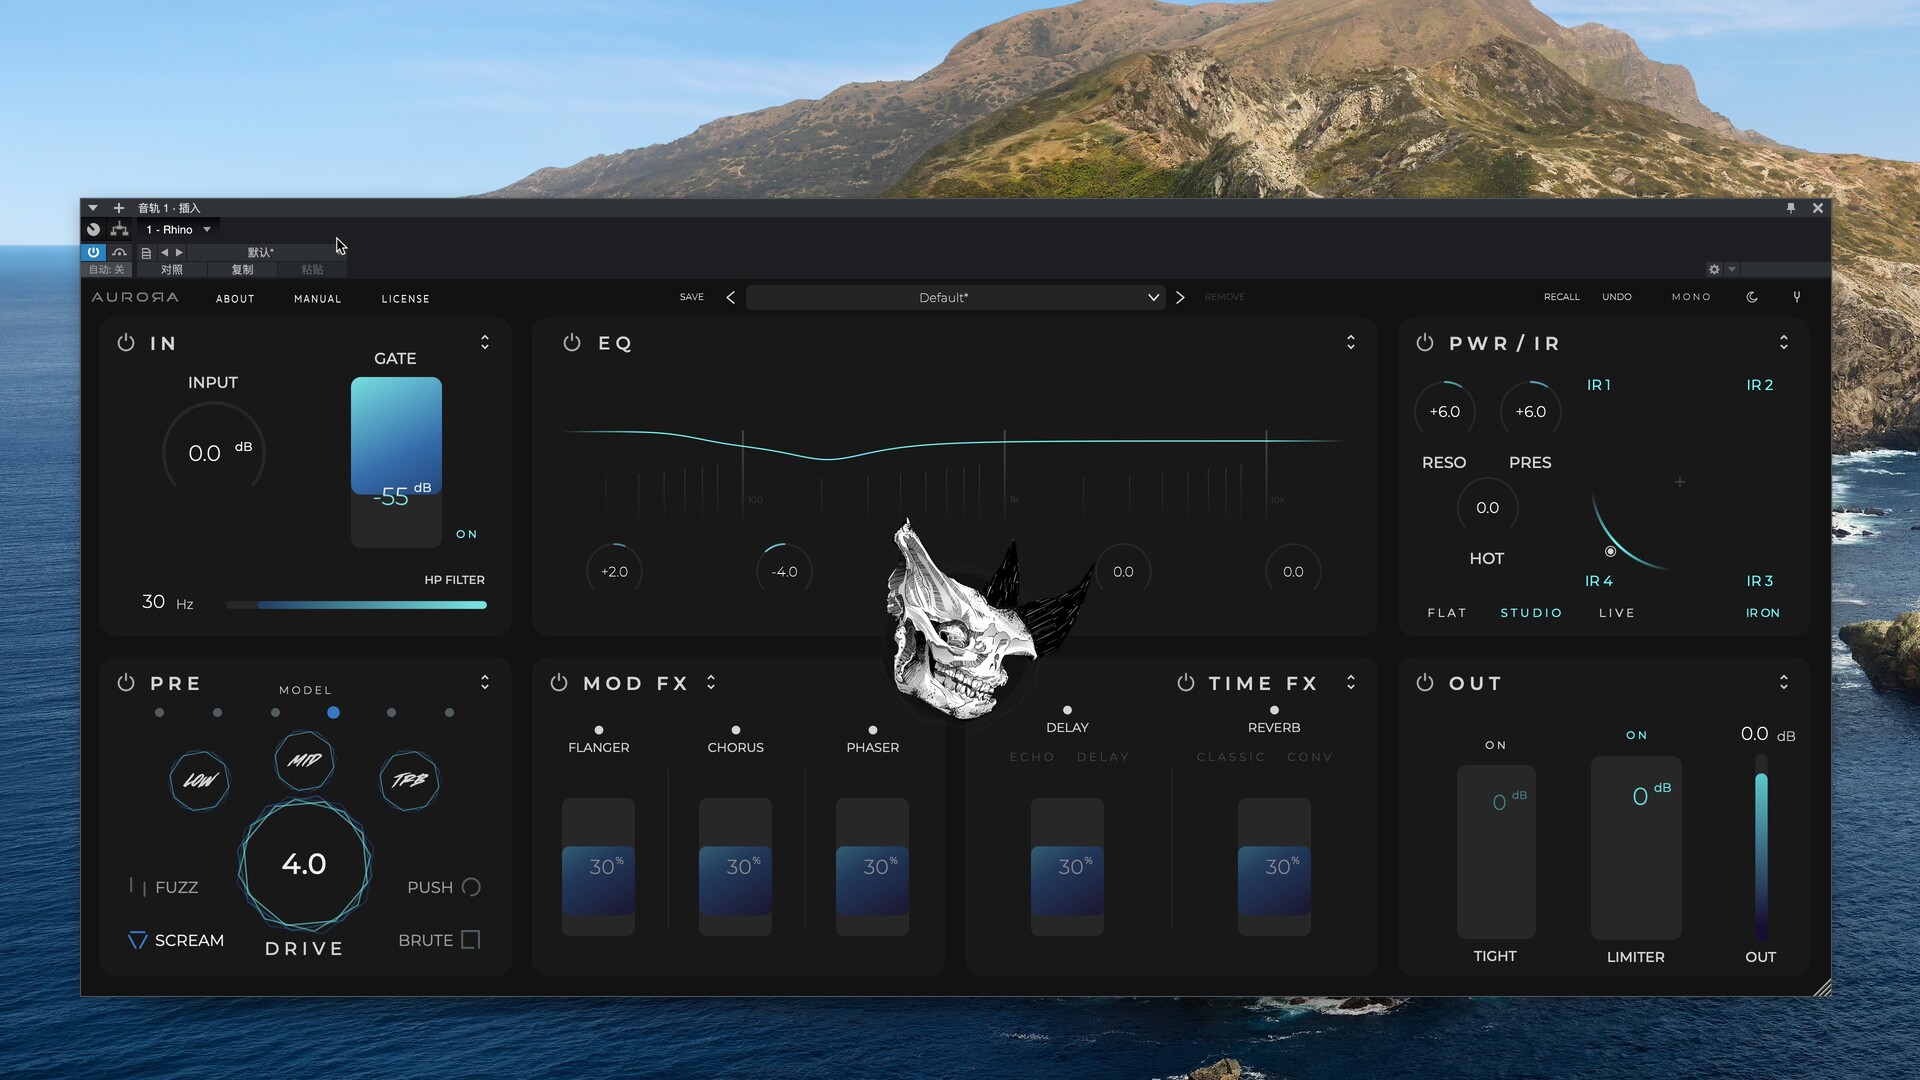Toggle the PWR / IR power icon
This screenshot has height=1080, width=1920.
click(1425, 343)
